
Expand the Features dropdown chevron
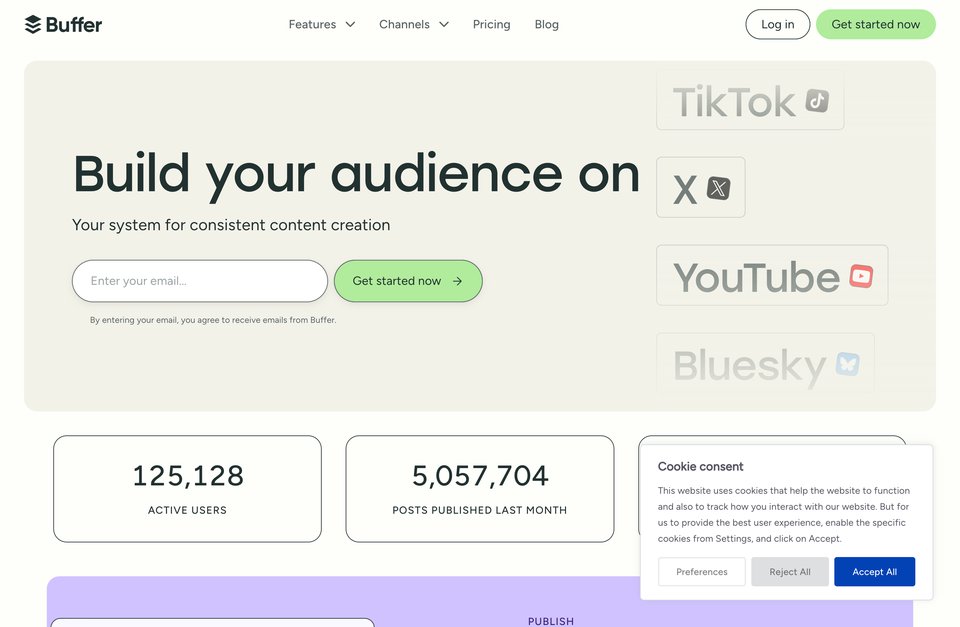tap(350, 24)
